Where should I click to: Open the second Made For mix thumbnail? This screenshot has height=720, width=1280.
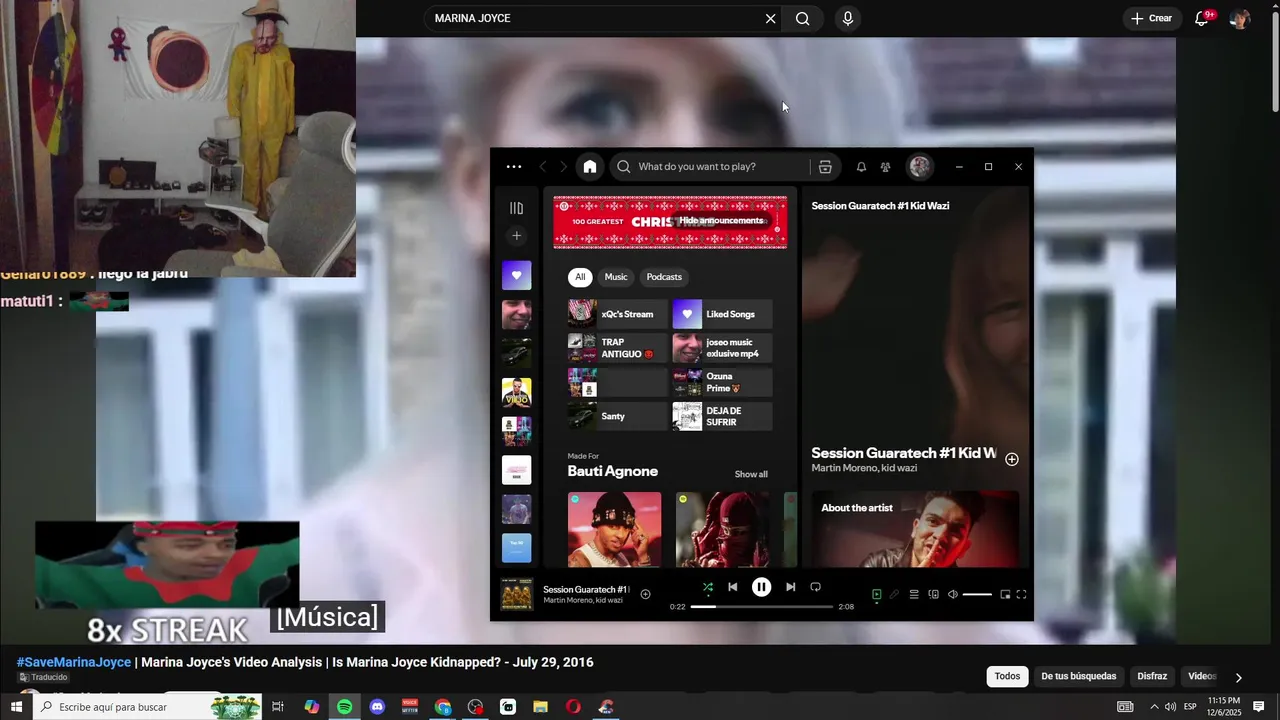[x=722, y=529]
